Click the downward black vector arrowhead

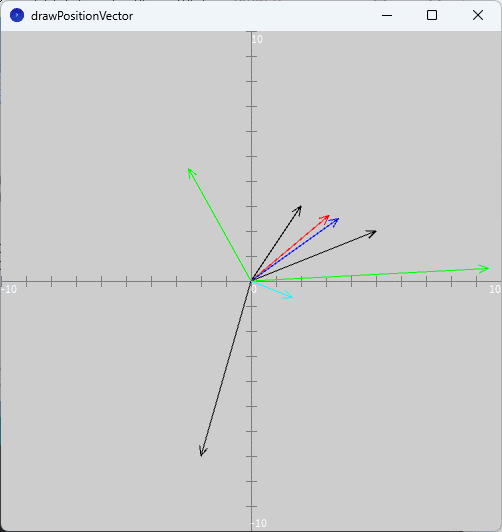(203, 452)
